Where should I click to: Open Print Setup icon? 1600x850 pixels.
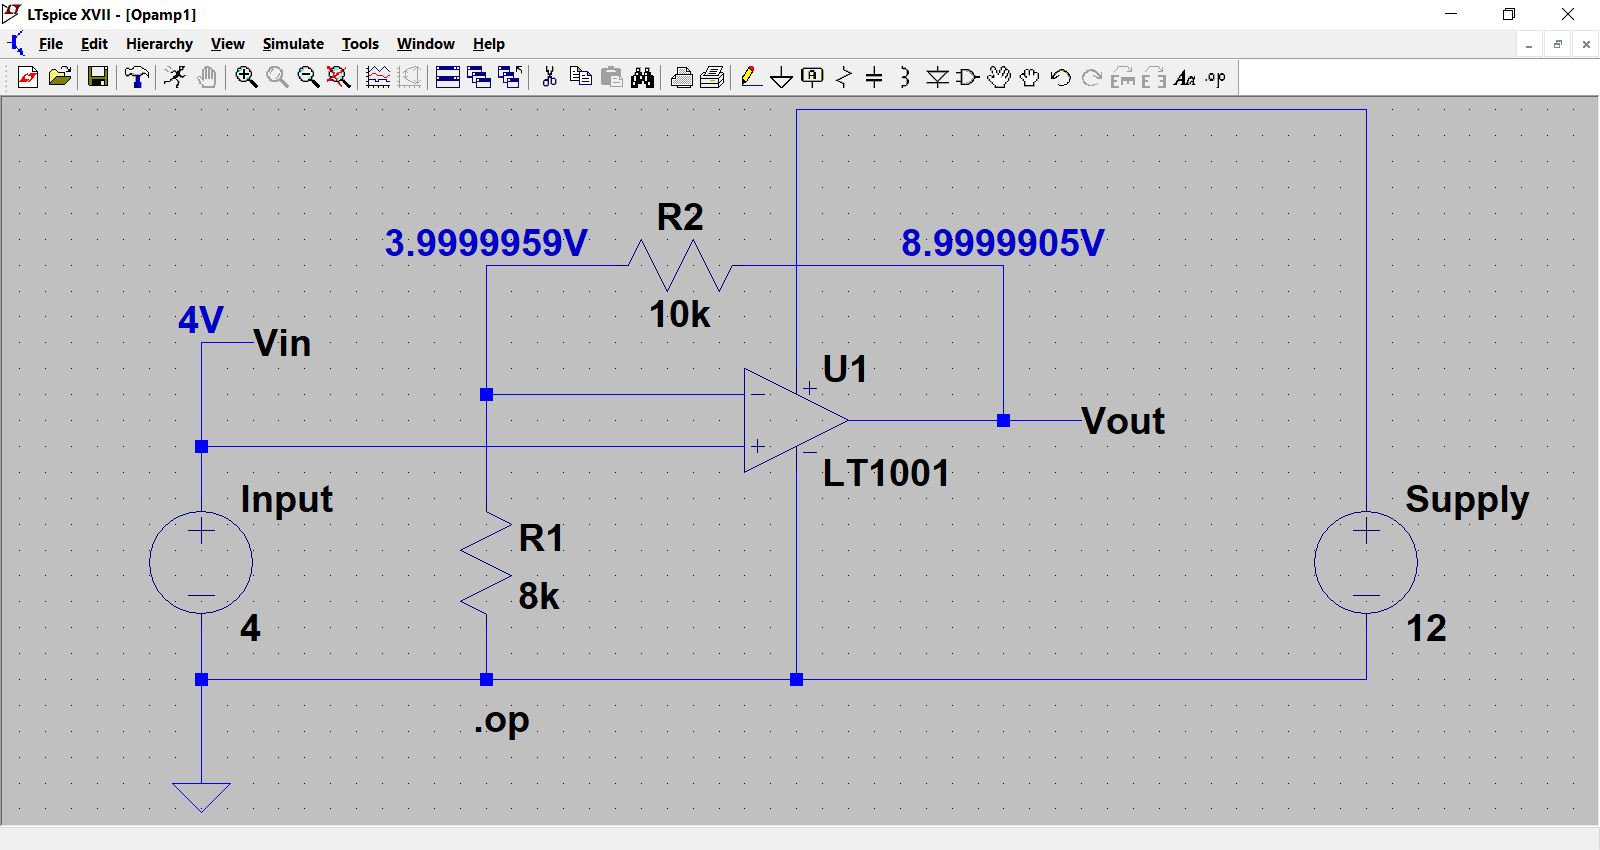tap(713, 77)
